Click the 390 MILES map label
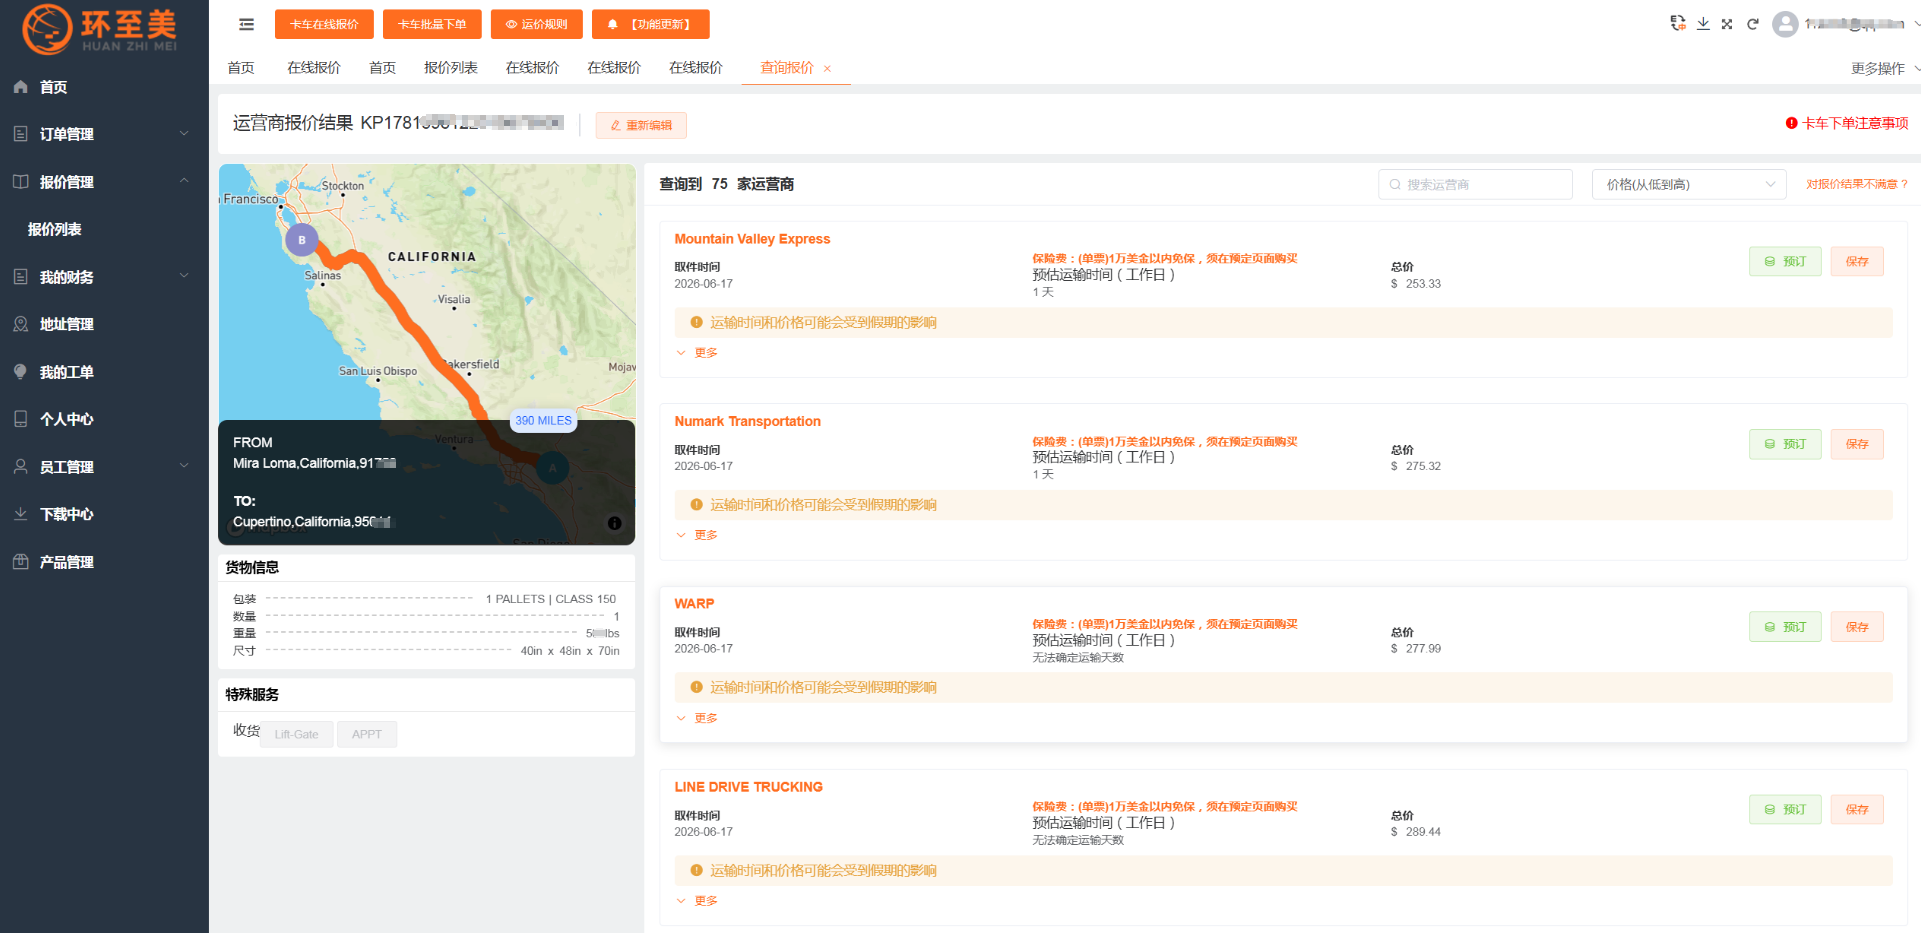Viewport: 1921px width, 933px height. point(543,421)
